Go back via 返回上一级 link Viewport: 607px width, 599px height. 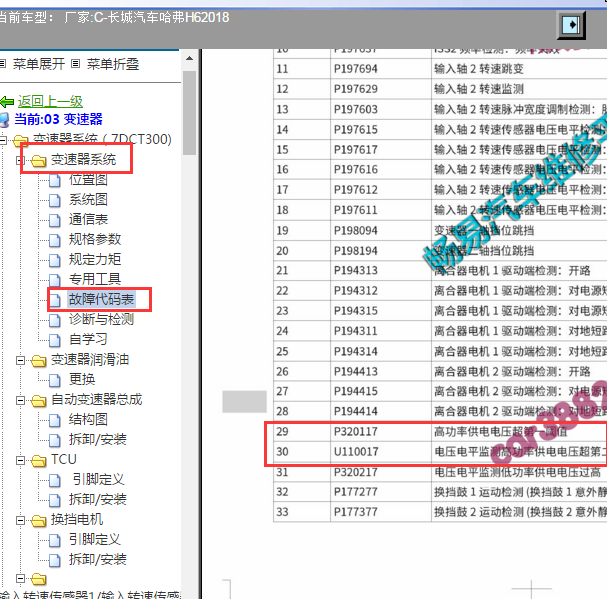click(50, 101)
